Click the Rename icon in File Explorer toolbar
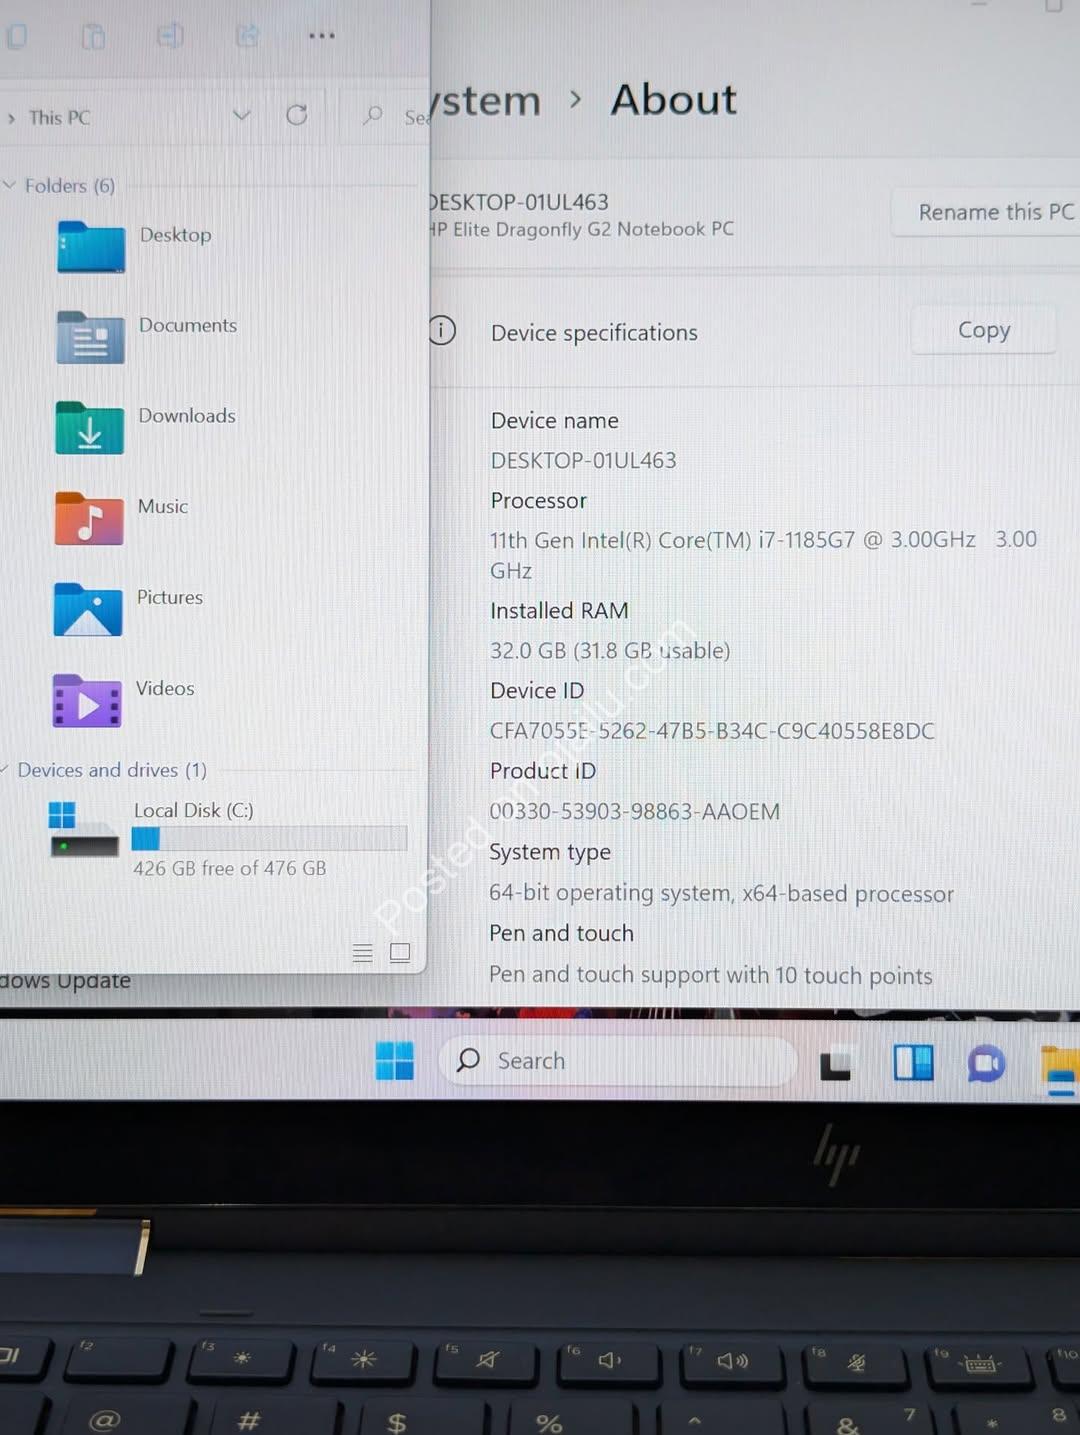1080x1435 pixels. 170,36
